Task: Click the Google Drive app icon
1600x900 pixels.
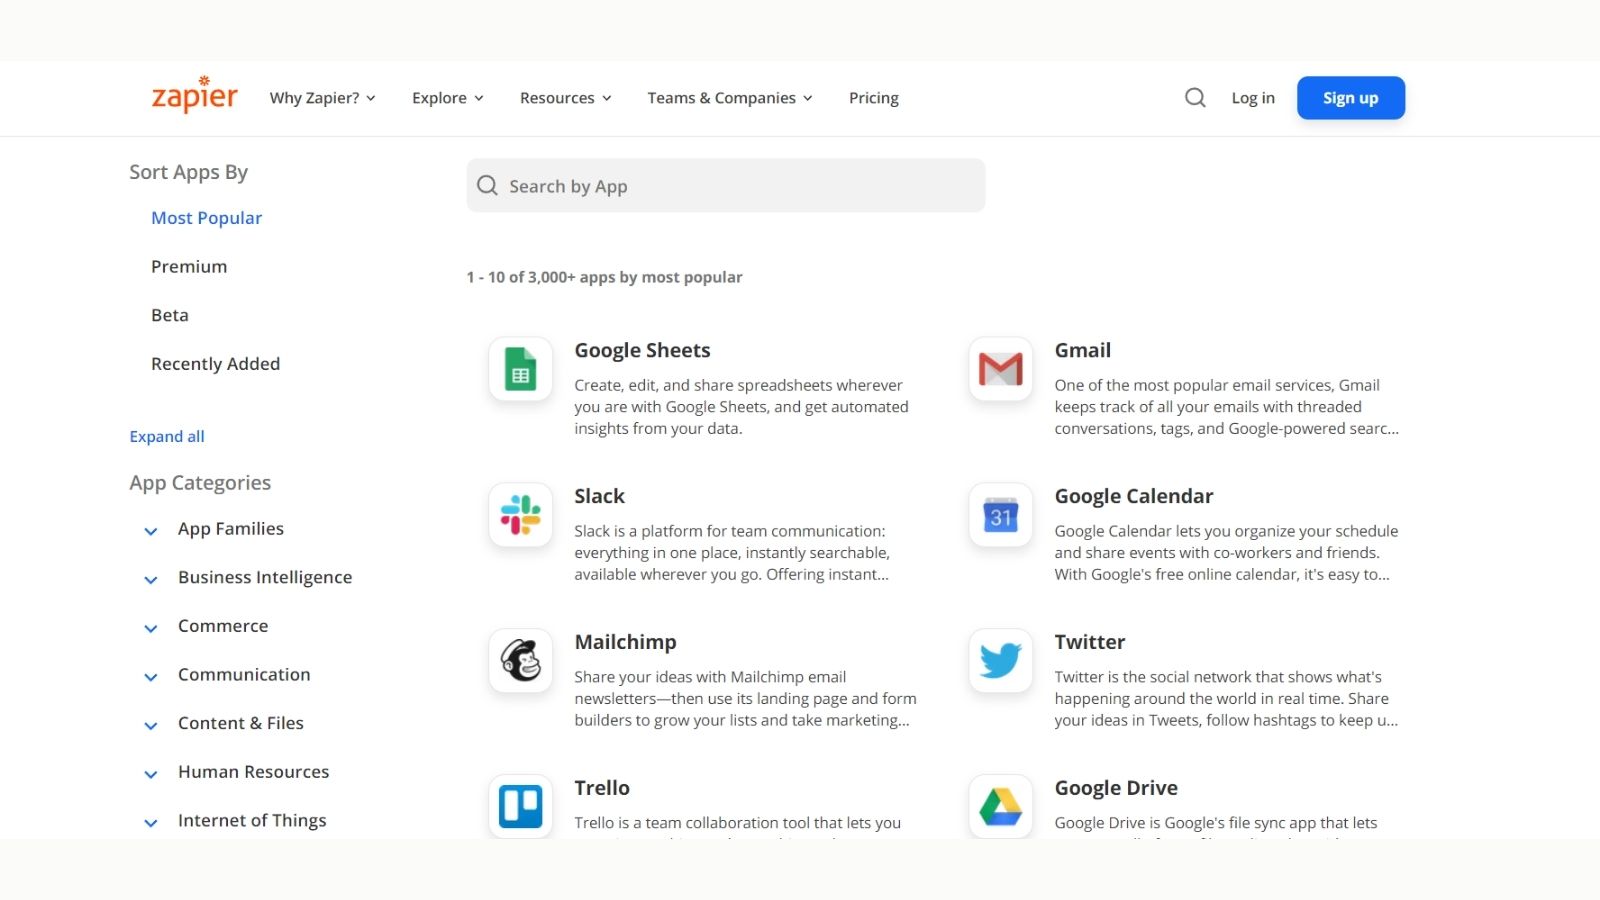Action: point(1000,806)
